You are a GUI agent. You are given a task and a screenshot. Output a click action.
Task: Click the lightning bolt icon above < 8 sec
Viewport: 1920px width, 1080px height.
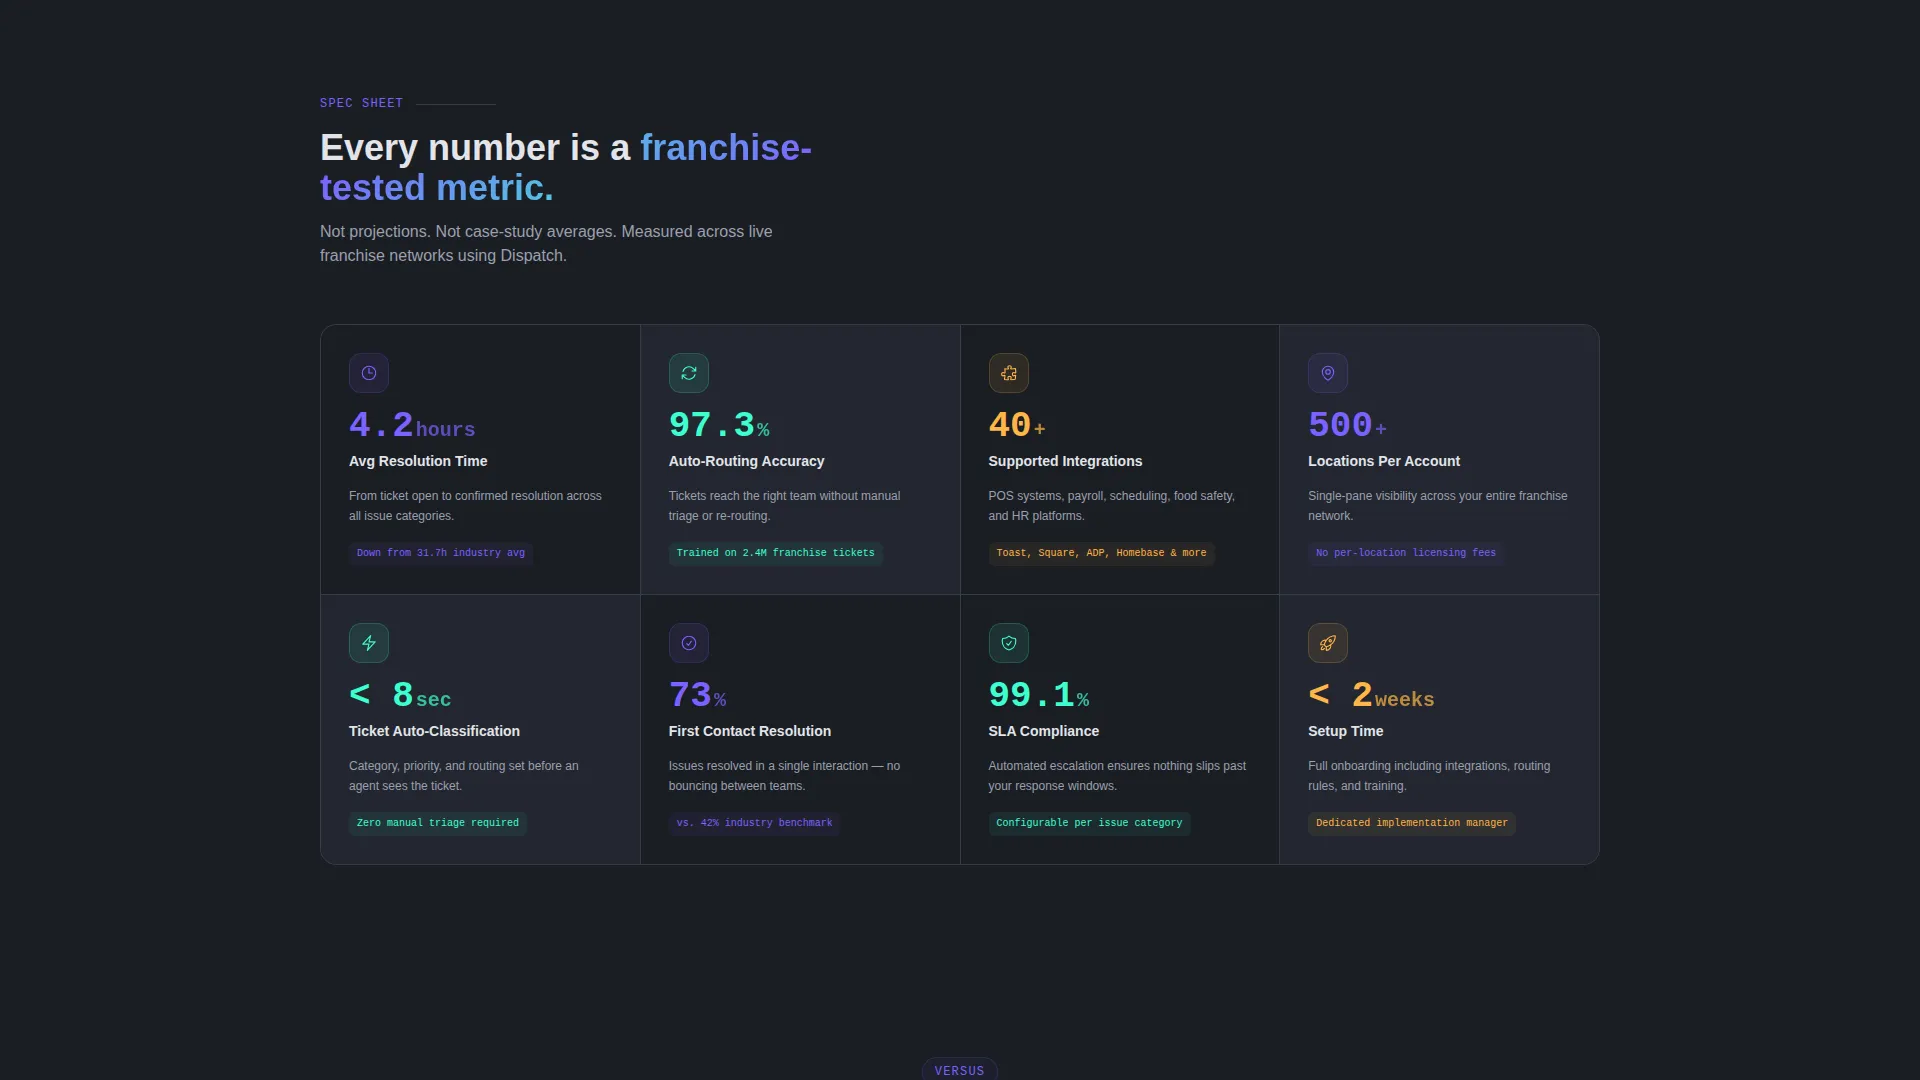369,643
